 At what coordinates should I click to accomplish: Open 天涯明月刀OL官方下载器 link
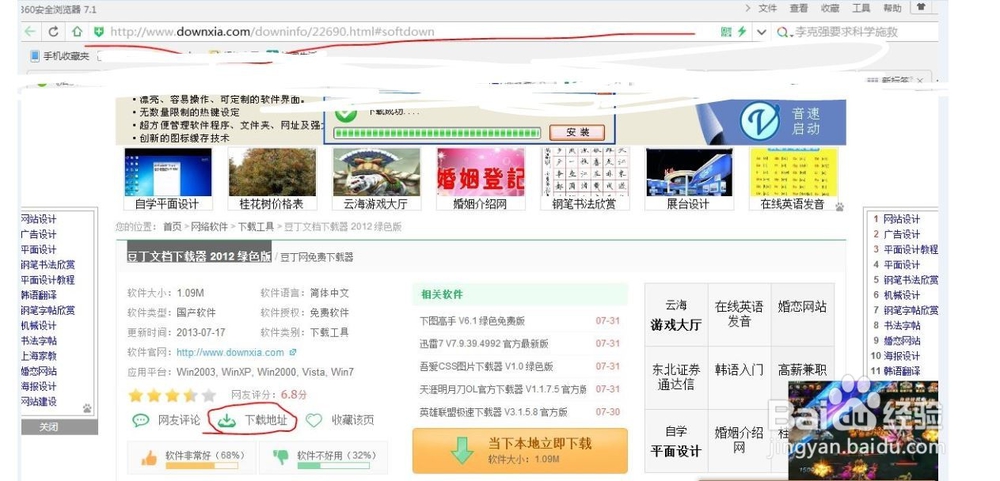pos(503,389)
